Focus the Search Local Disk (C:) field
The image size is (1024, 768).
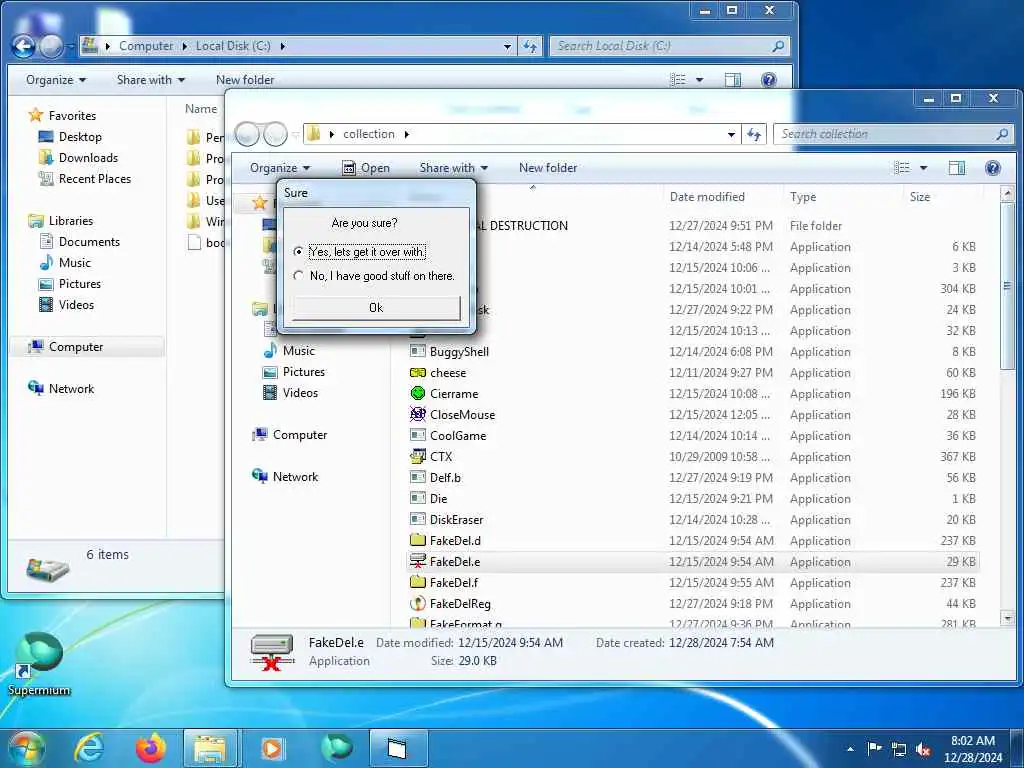[x=669, y=46]
